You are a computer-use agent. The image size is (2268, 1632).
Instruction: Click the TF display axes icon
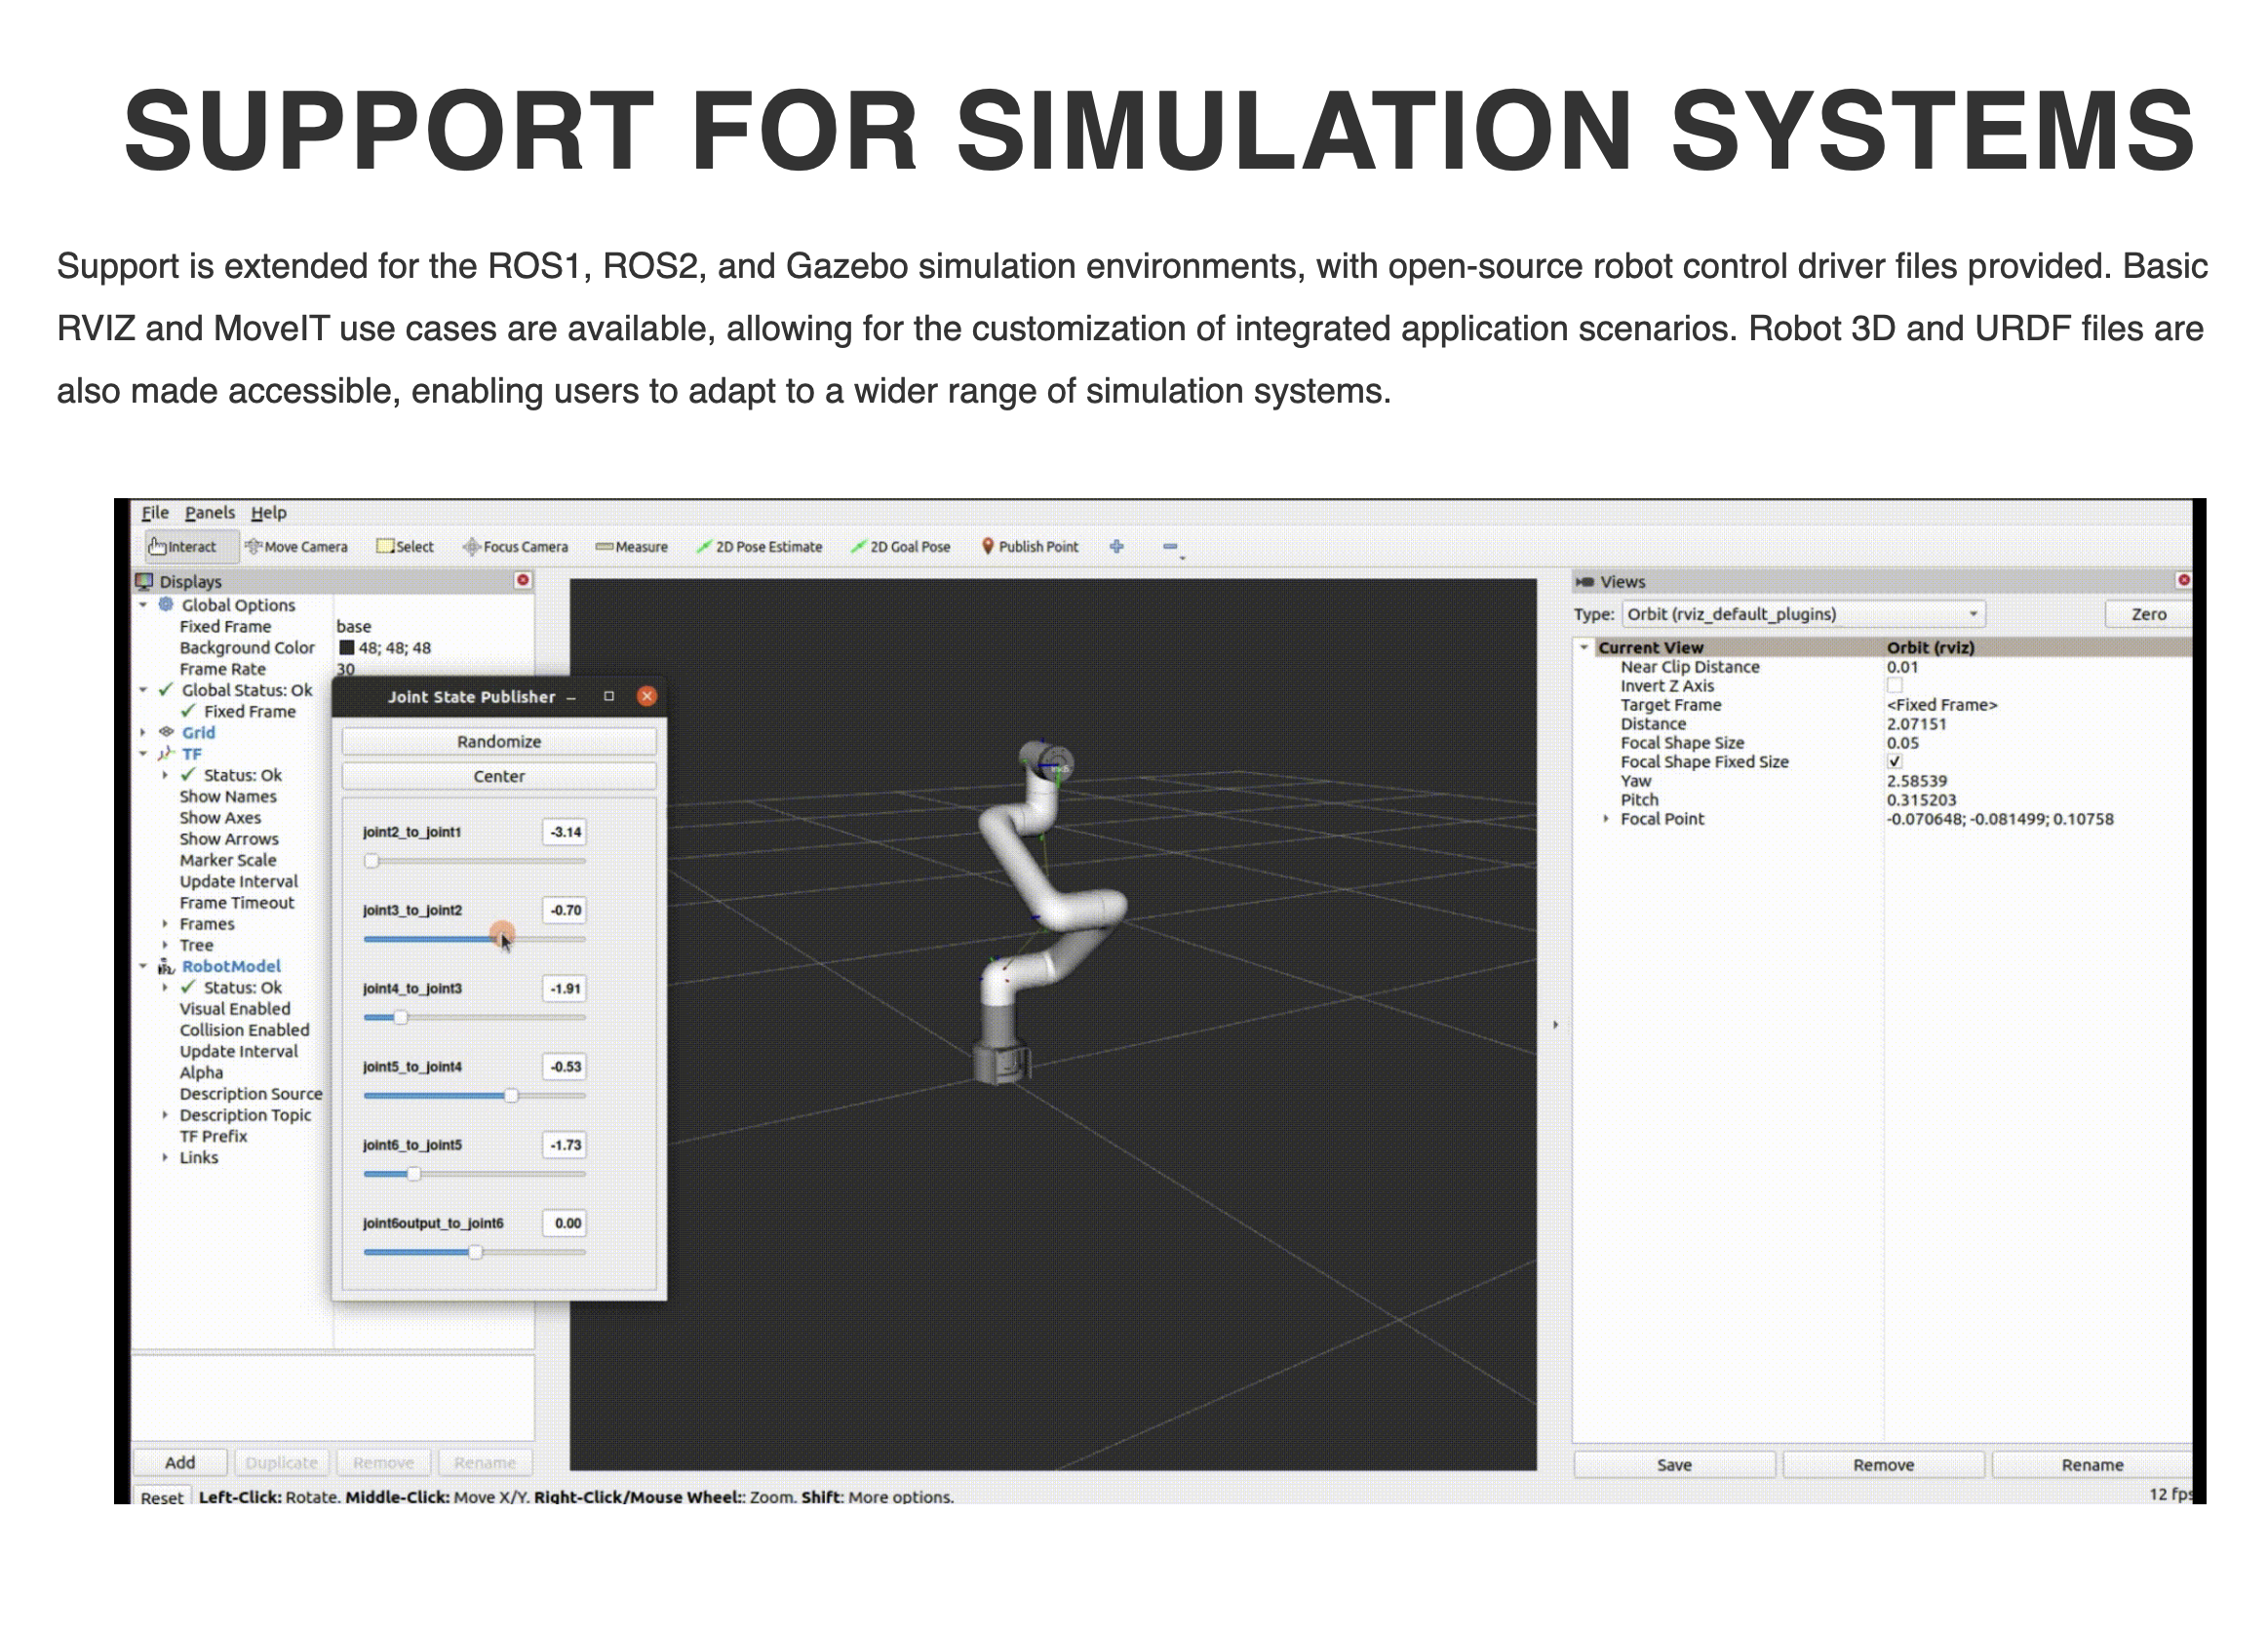click(x=166, y=753)
